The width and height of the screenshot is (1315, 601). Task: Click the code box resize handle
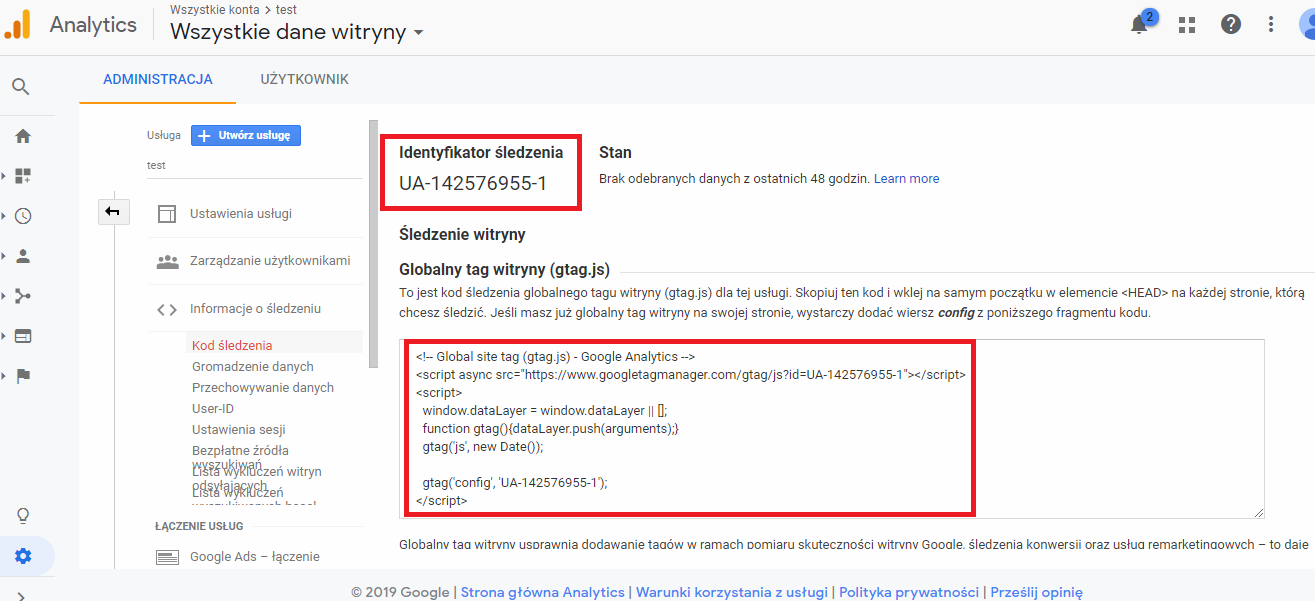(1258, 511)
